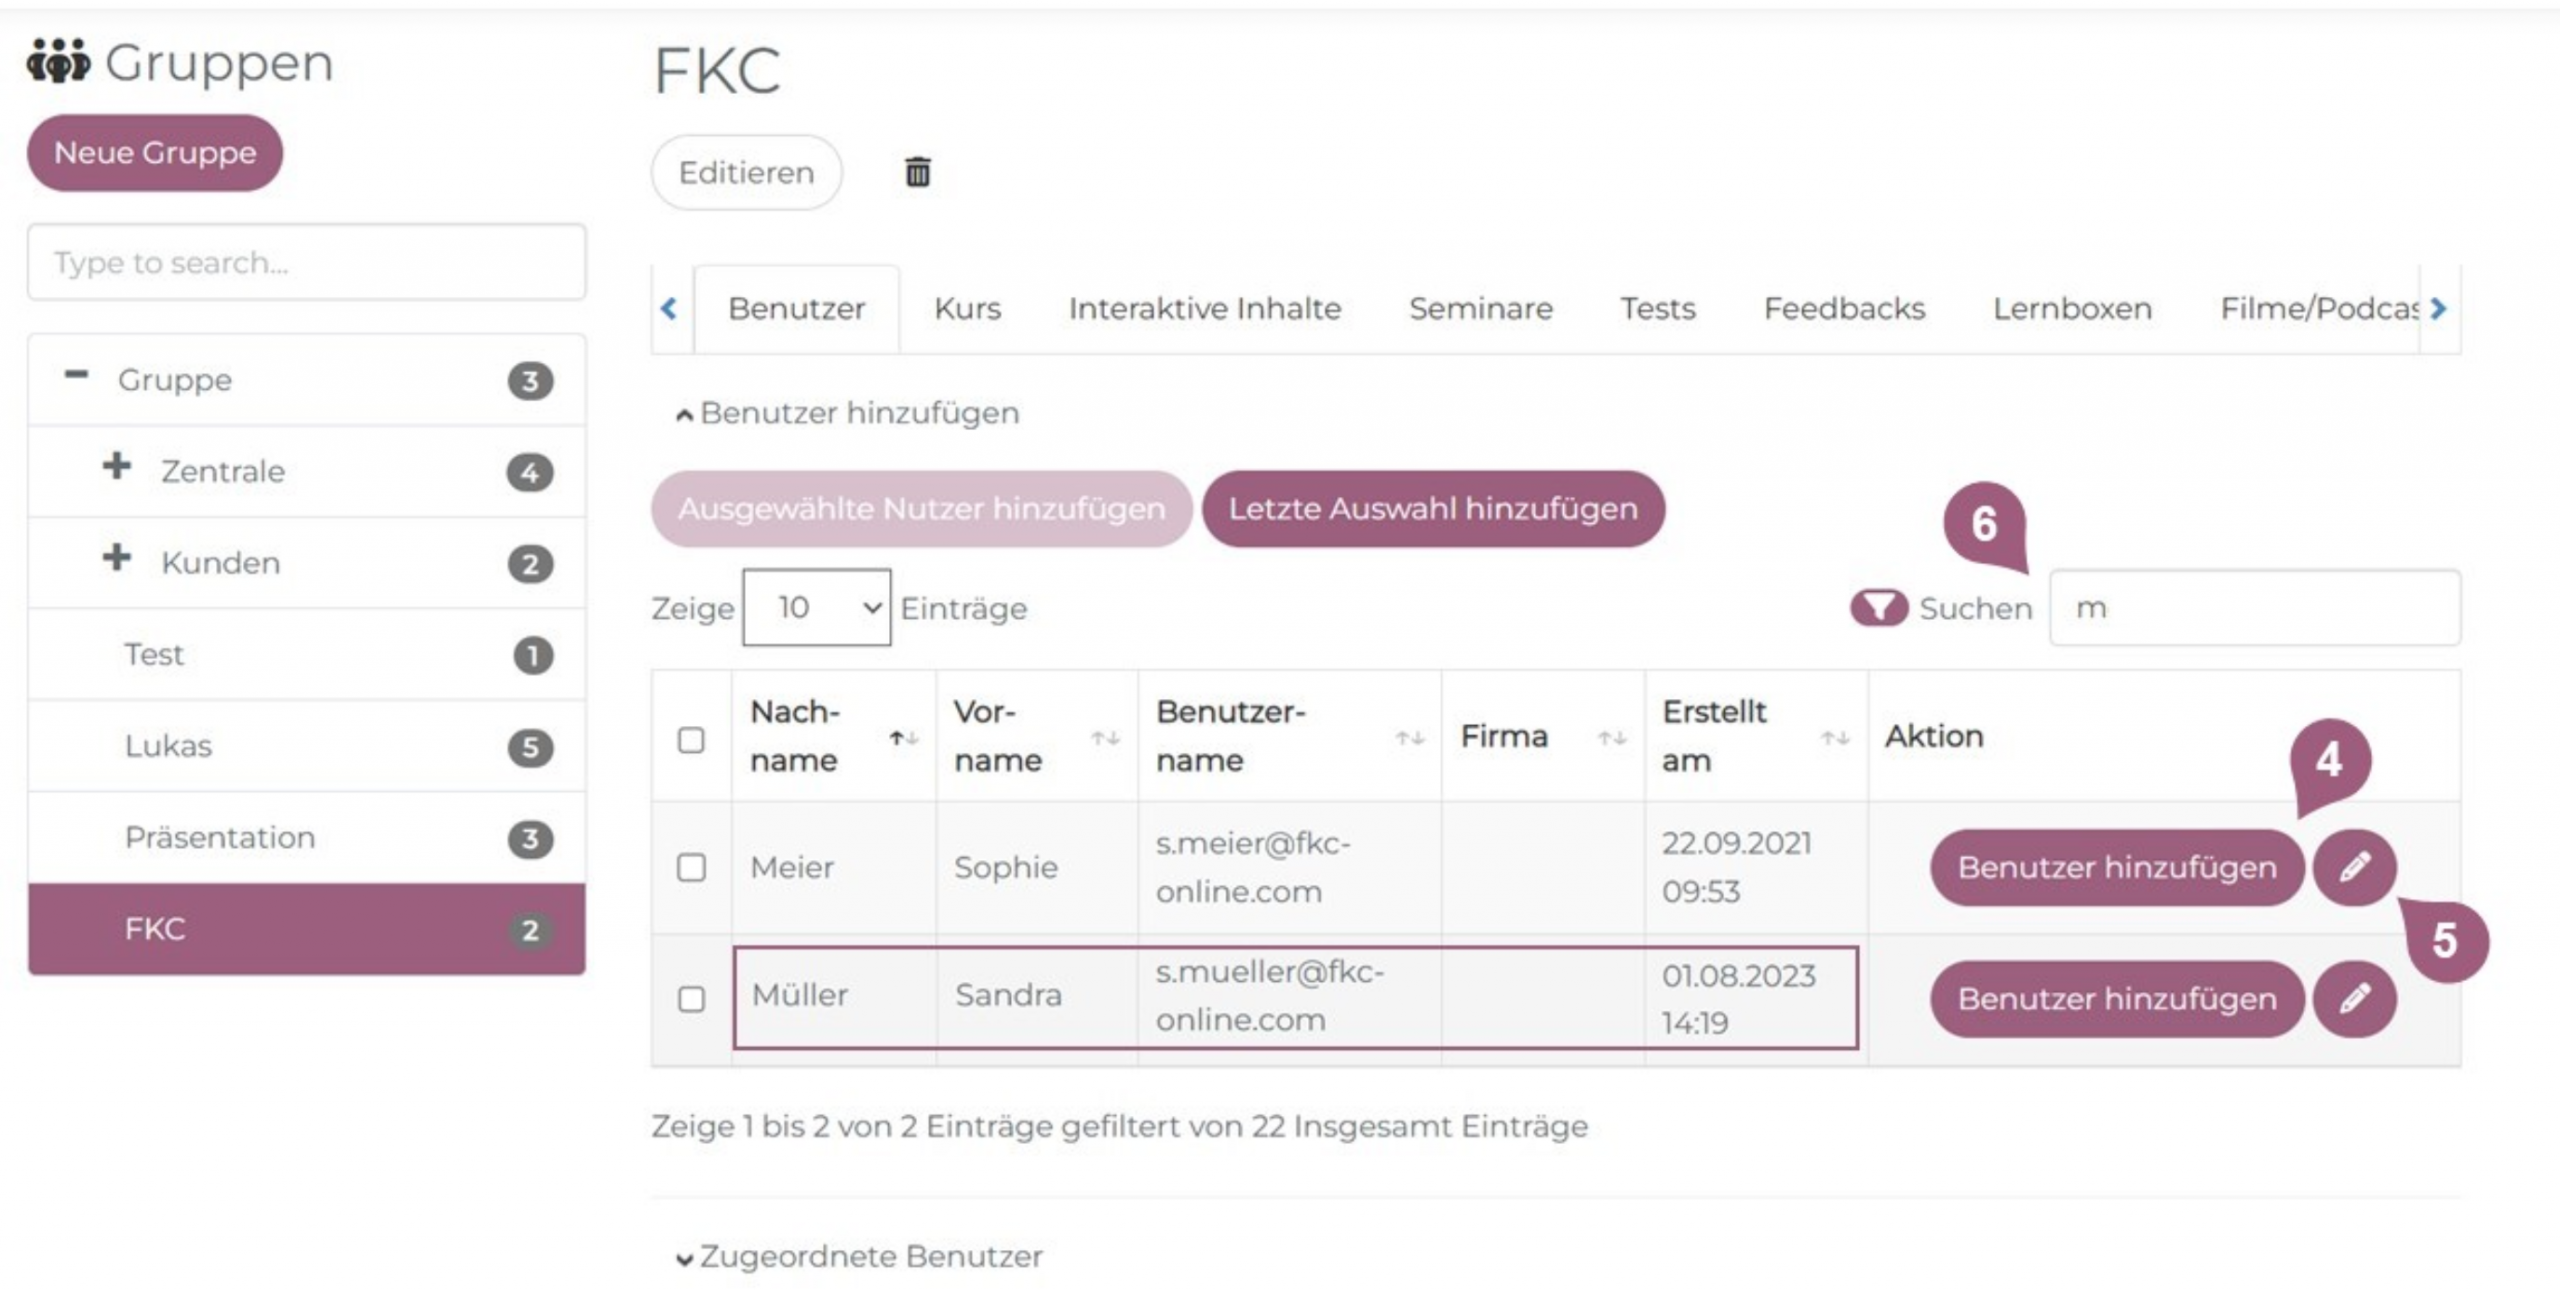The image size is (2560, 1290).
Task: Click the filter funnel icon beside Suchen
Action: [x=1878, y=607]
